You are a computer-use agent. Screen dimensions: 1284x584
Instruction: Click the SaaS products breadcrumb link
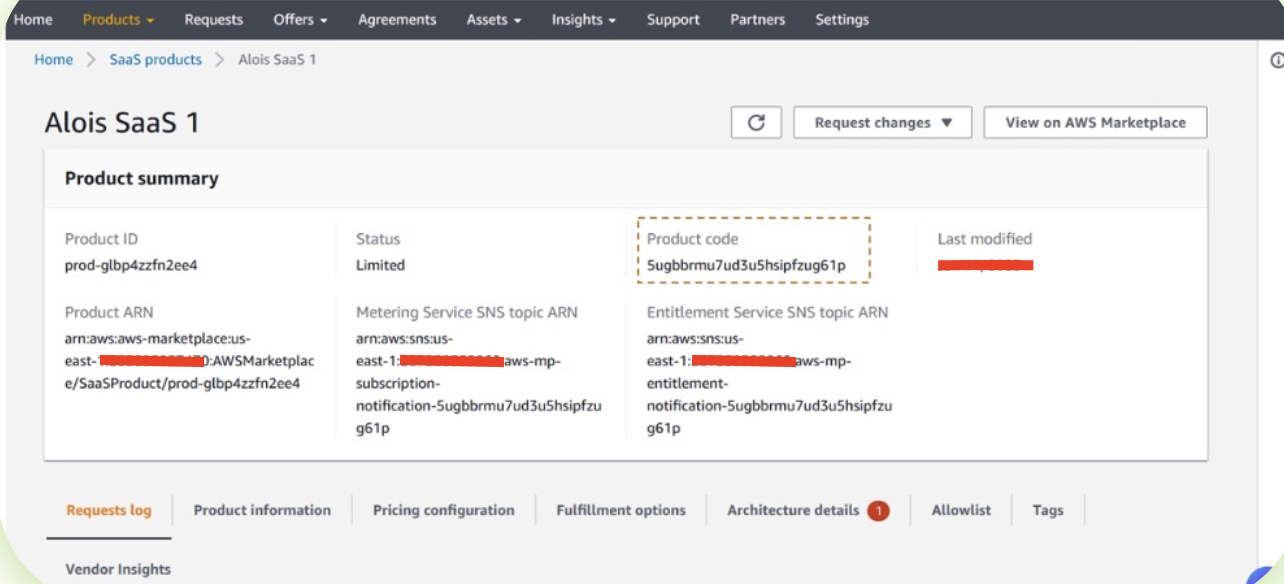click(155, 60)
